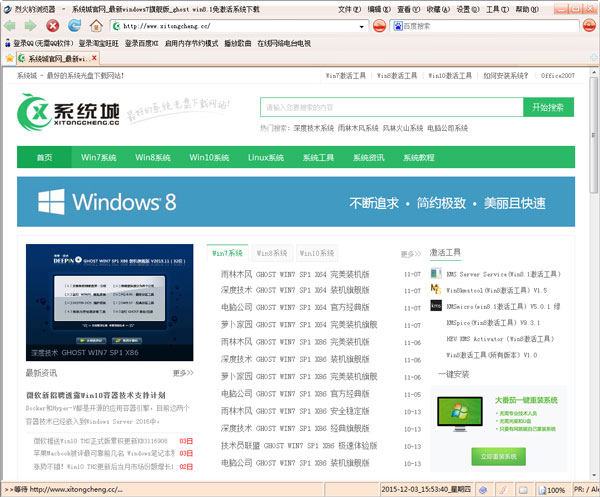Click the KMSmicro black tool icon

436,305
